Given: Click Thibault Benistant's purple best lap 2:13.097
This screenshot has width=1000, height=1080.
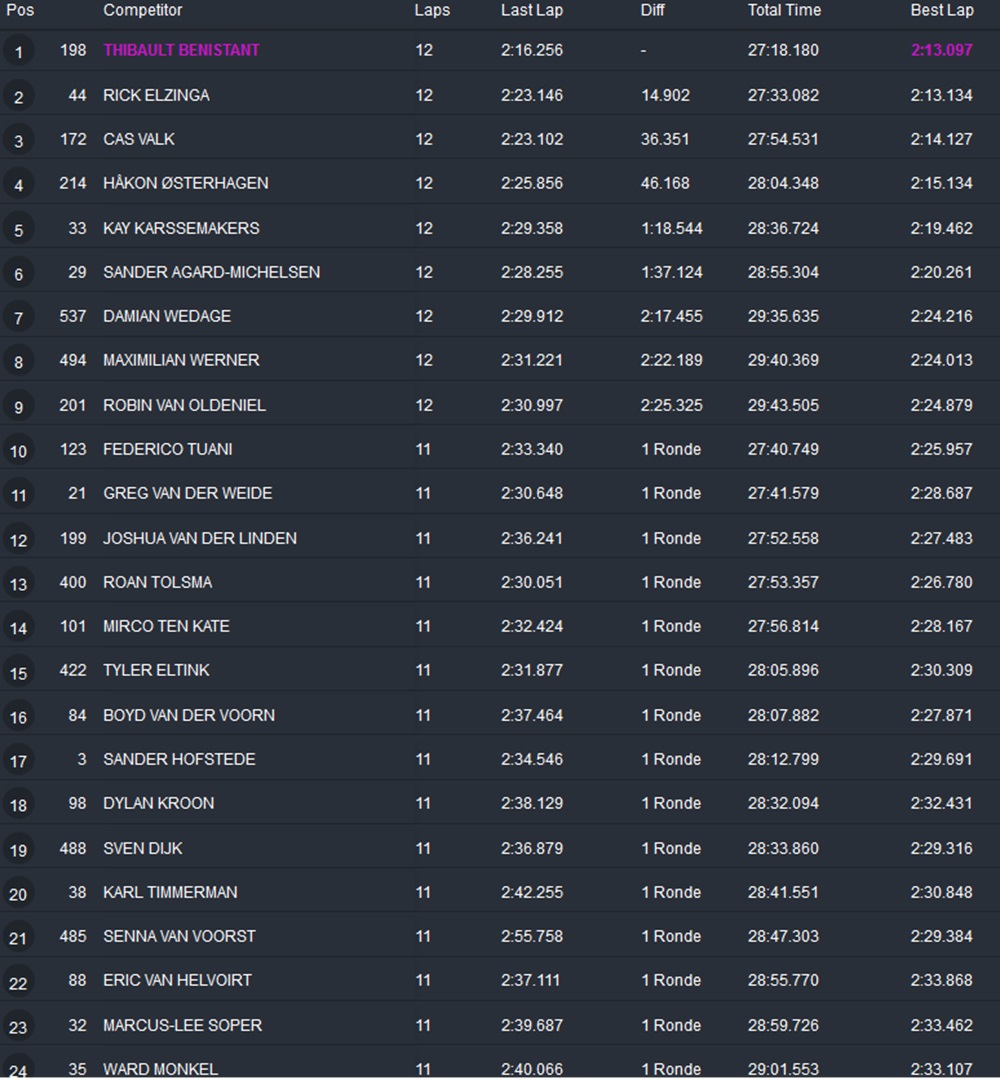Looking at the screenshot, I should (941, 50).
